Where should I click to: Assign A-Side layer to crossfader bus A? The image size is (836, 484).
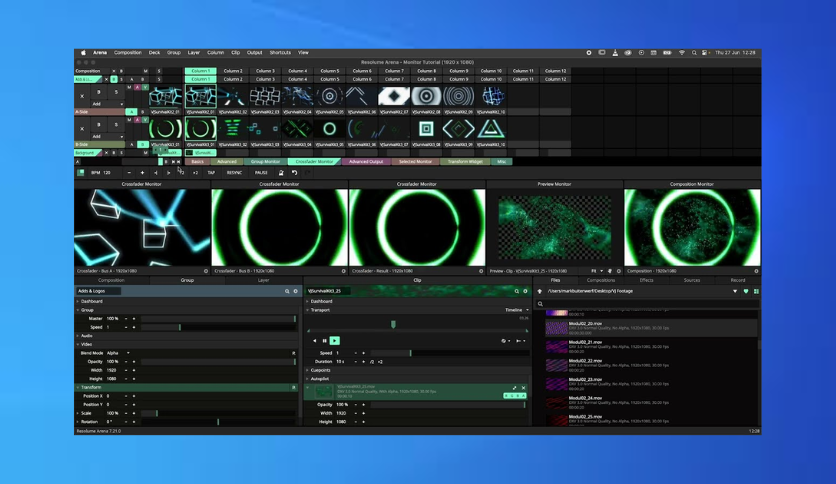click(131, 112)
